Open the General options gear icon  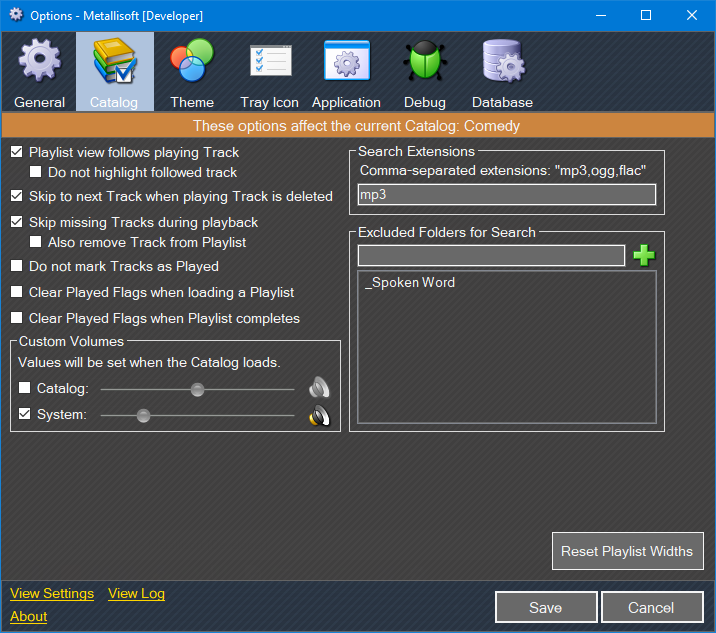click(x=40, y=62)
